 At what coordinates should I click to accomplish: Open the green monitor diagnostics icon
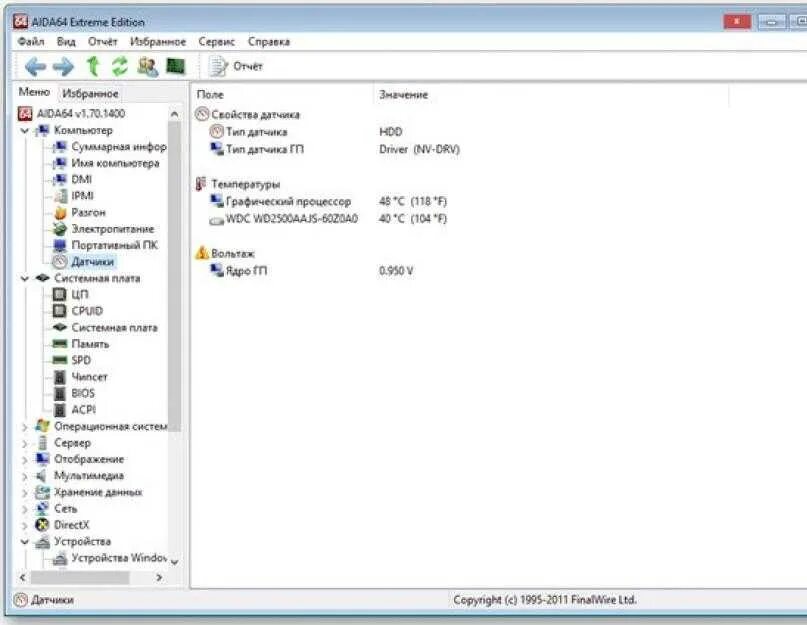tap(176, 66)
